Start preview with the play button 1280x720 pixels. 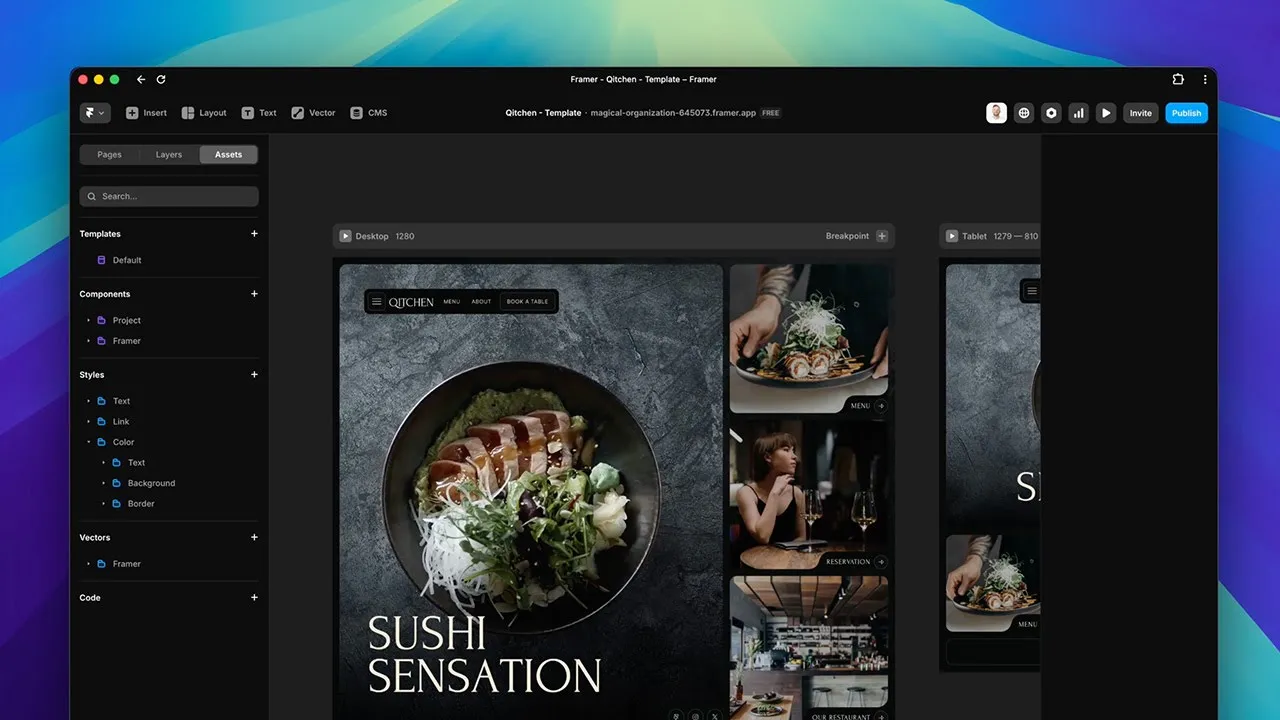[x=1106, y=113]
